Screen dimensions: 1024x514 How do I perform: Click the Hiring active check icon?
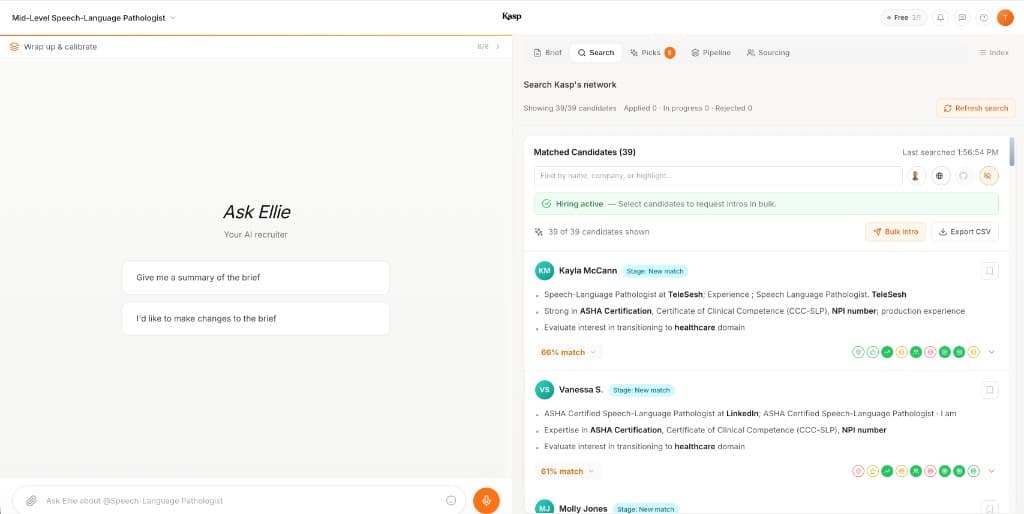[x=547, y=204]
